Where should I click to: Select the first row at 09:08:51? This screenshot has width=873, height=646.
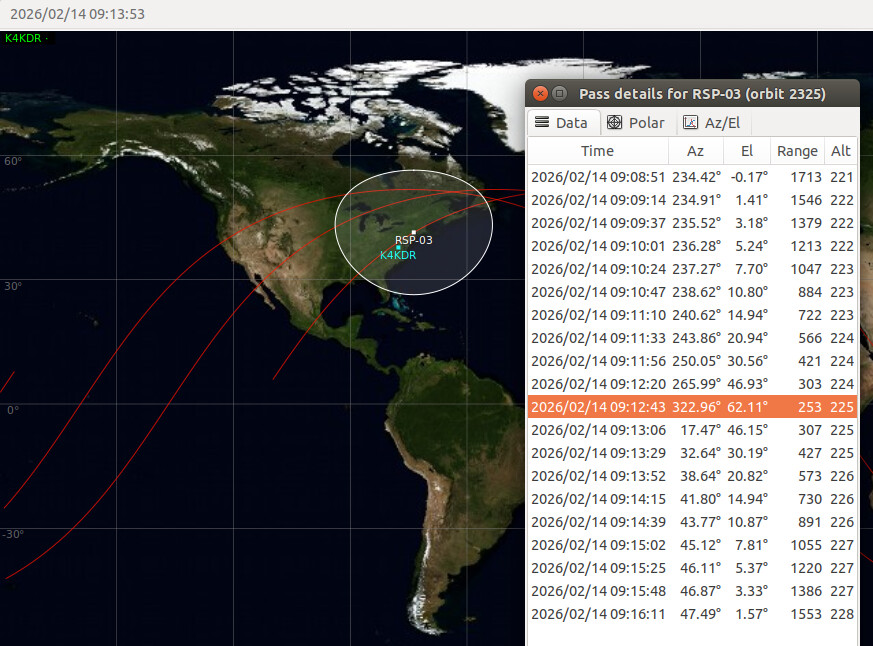point(690,177)
